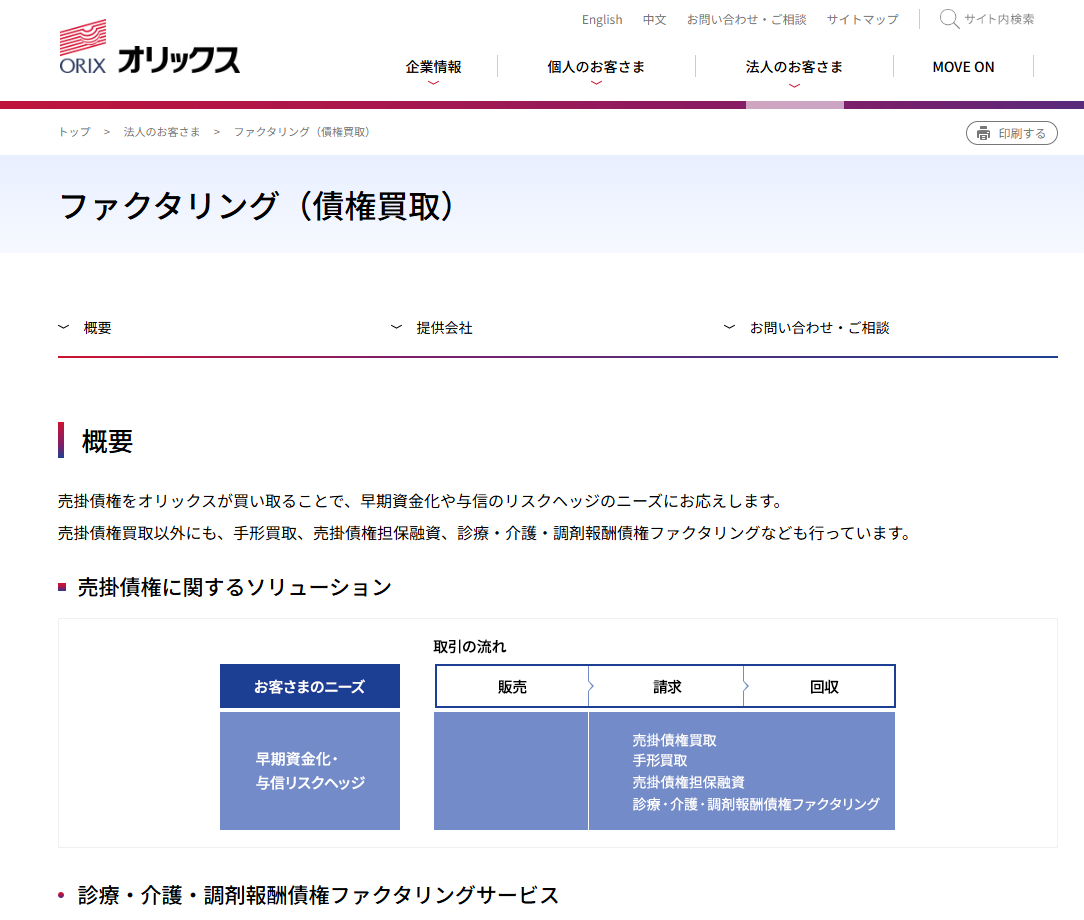This screenshot has height=920, width=1084.
Task: Open お問い合わせ・ご相談 in top header
Action: (x=746, y=19)
